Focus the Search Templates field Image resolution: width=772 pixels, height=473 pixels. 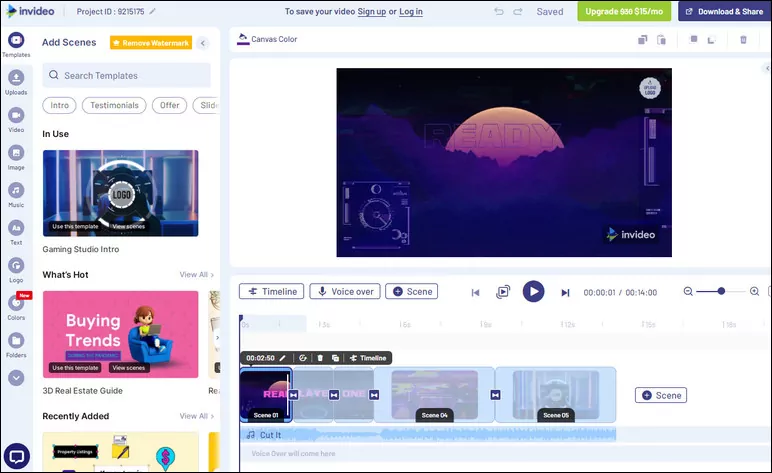(x=127, y=75)
